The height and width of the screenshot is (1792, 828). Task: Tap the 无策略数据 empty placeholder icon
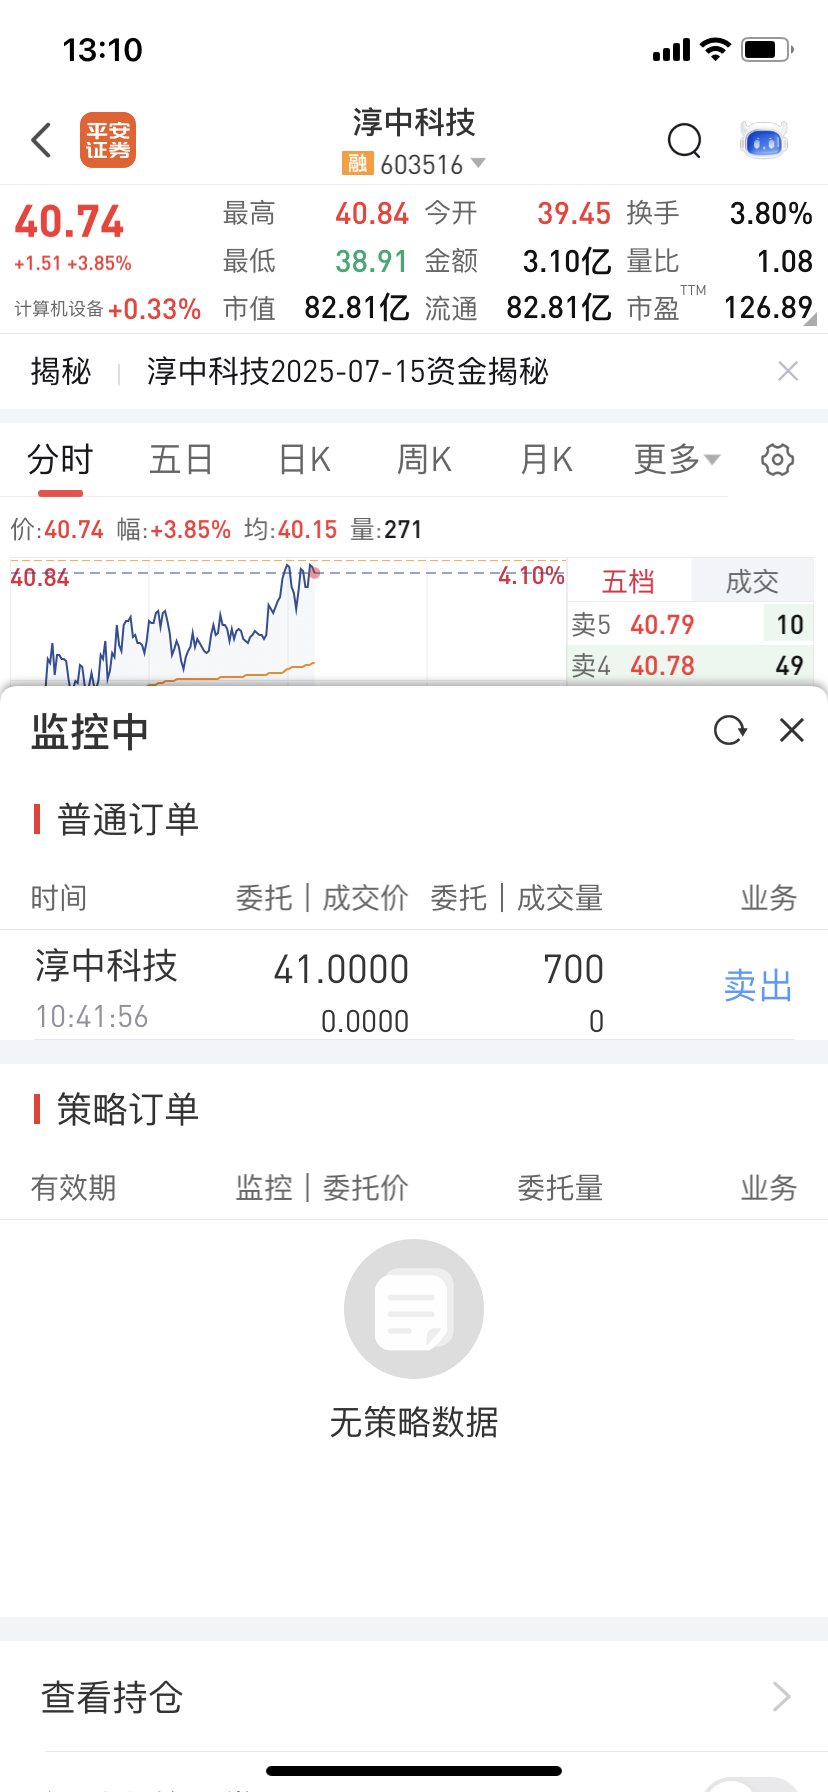click(414, 1309)
